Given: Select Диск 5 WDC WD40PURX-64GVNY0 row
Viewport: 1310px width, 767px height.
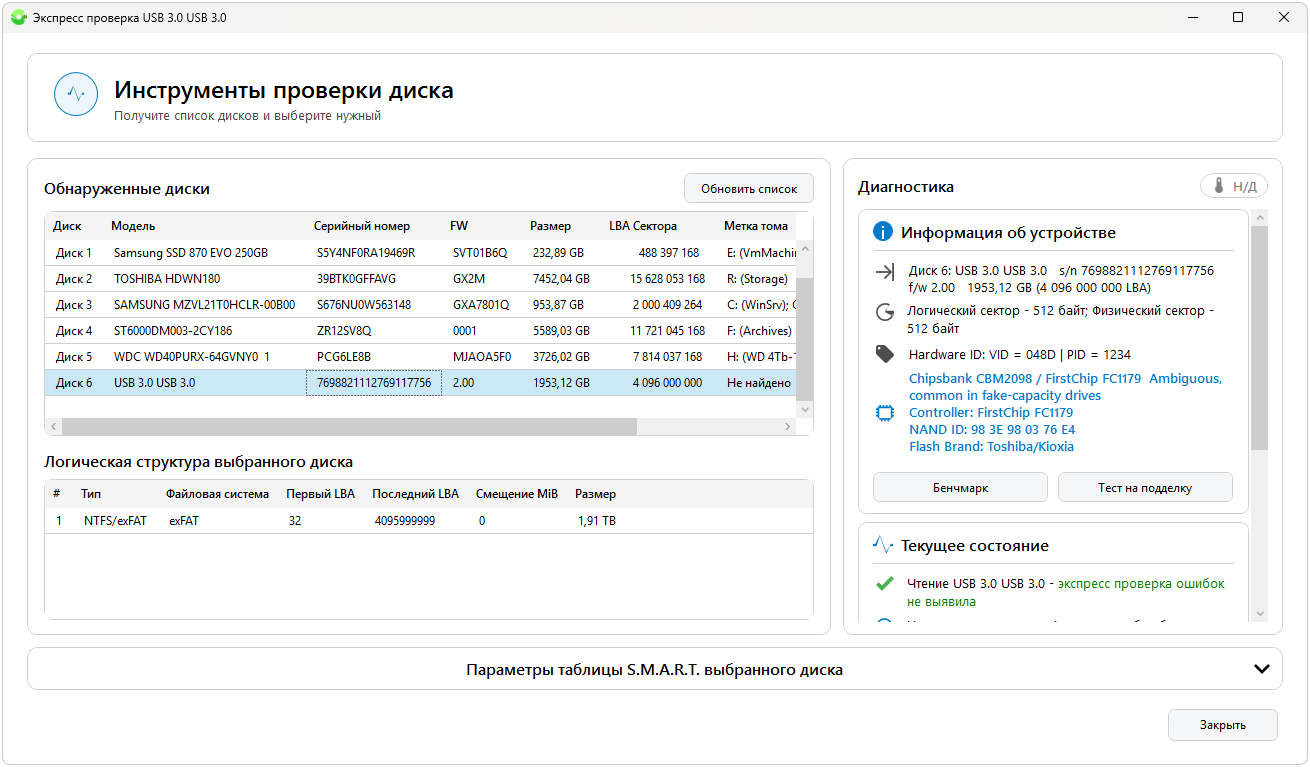Looking at the screenshot, I should click(x=421, y=357).
